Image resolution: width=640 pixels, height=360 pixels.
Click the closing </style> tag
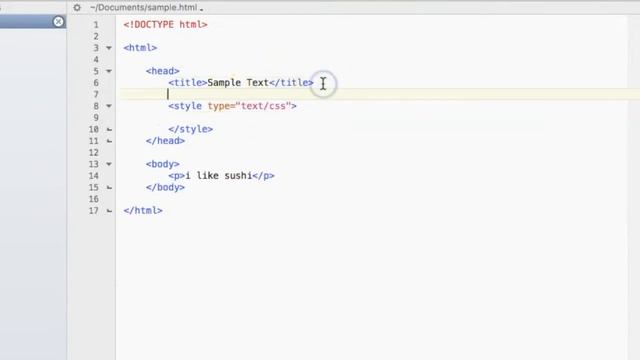click(191, 129)
